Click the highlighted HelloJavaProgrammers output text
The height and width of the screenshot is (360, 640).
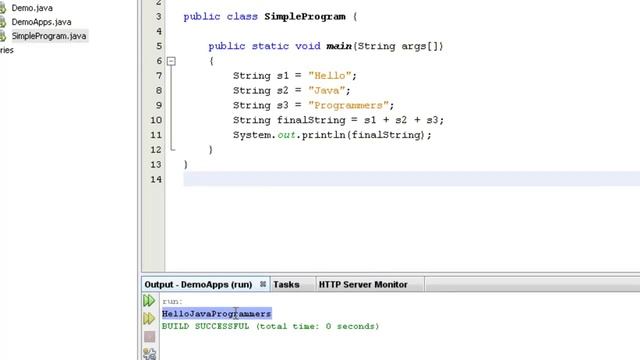pos(216,314)
